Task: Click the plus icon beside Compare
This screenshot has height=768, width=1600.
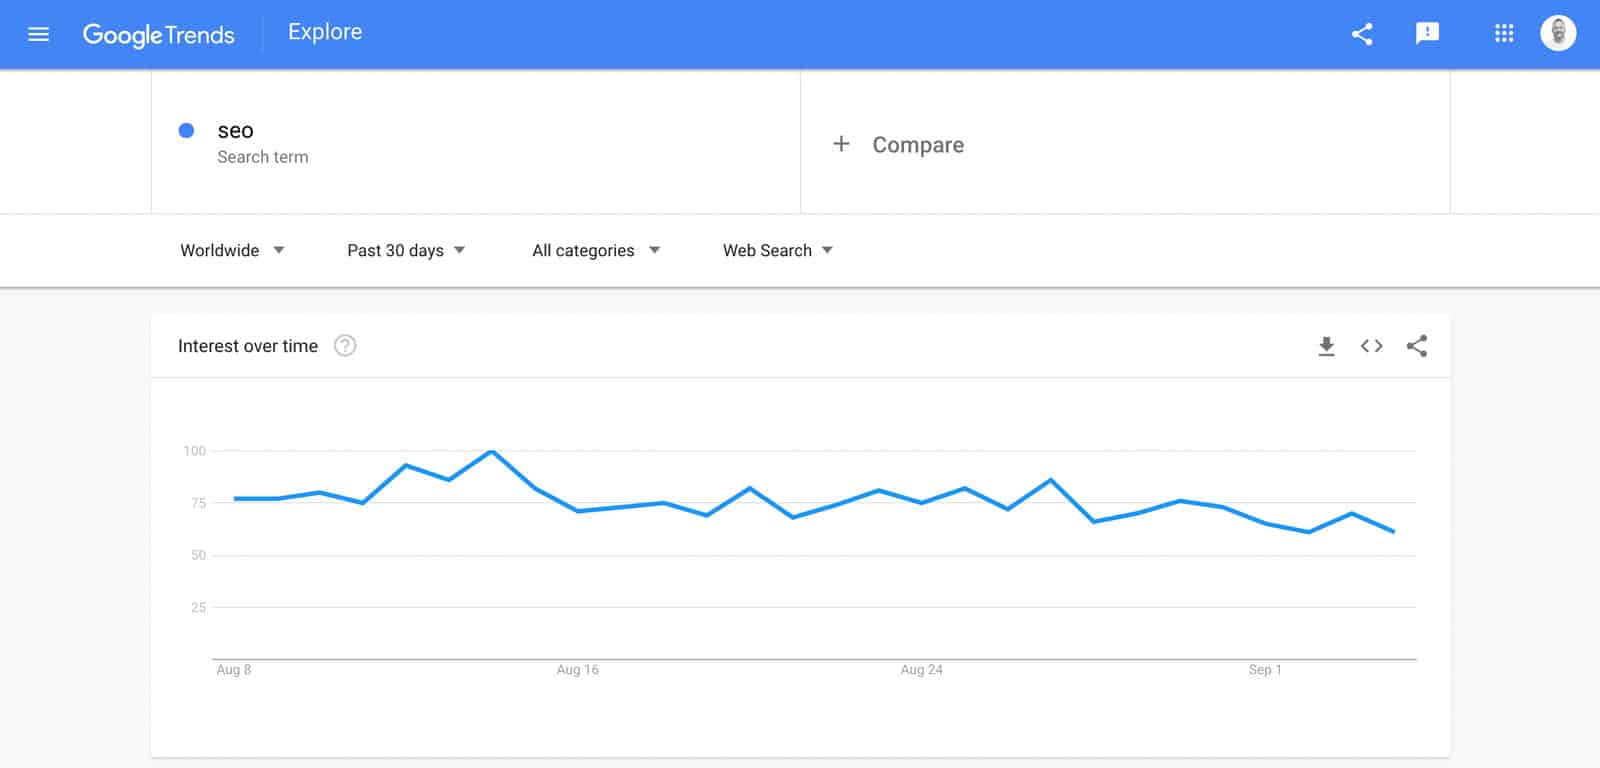Action: click(841, 144)
